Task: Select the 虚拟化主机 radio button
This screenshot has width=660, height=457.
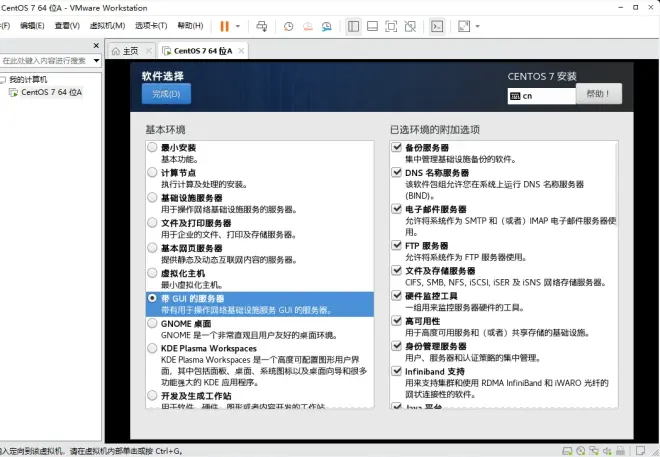Action: 152,273
